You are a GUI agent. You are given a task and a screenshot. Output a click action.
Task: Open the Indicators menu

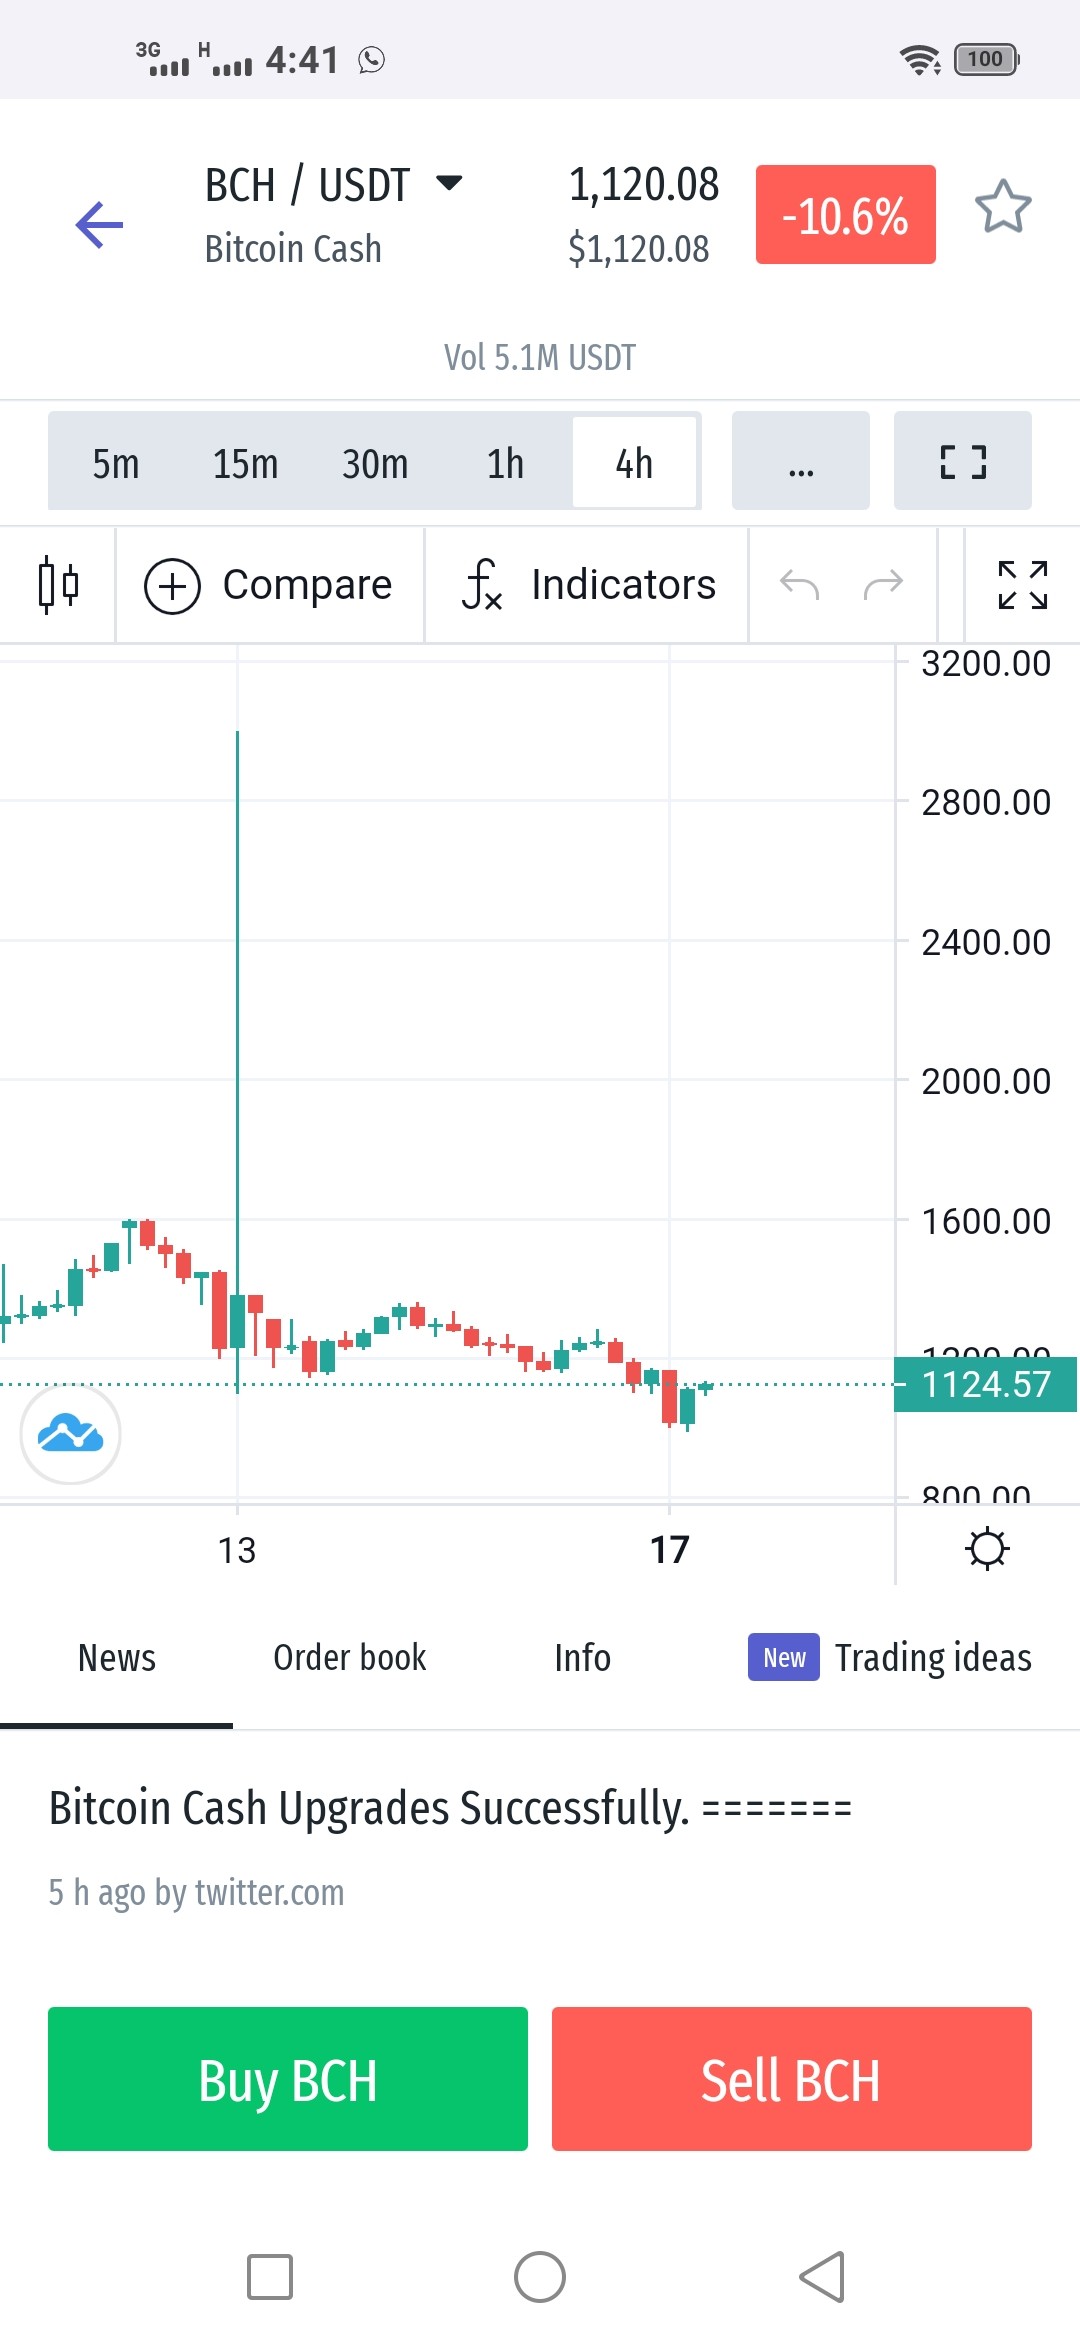click(x=588, y=584)
